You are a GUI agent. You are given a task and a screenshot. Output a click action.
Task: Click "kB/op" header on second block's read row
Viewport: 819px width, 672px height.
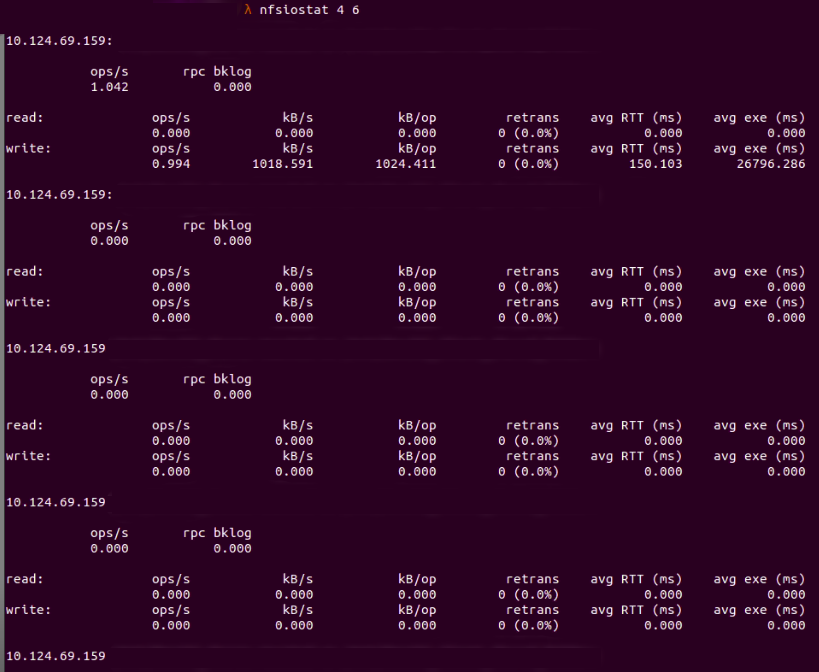417,271
